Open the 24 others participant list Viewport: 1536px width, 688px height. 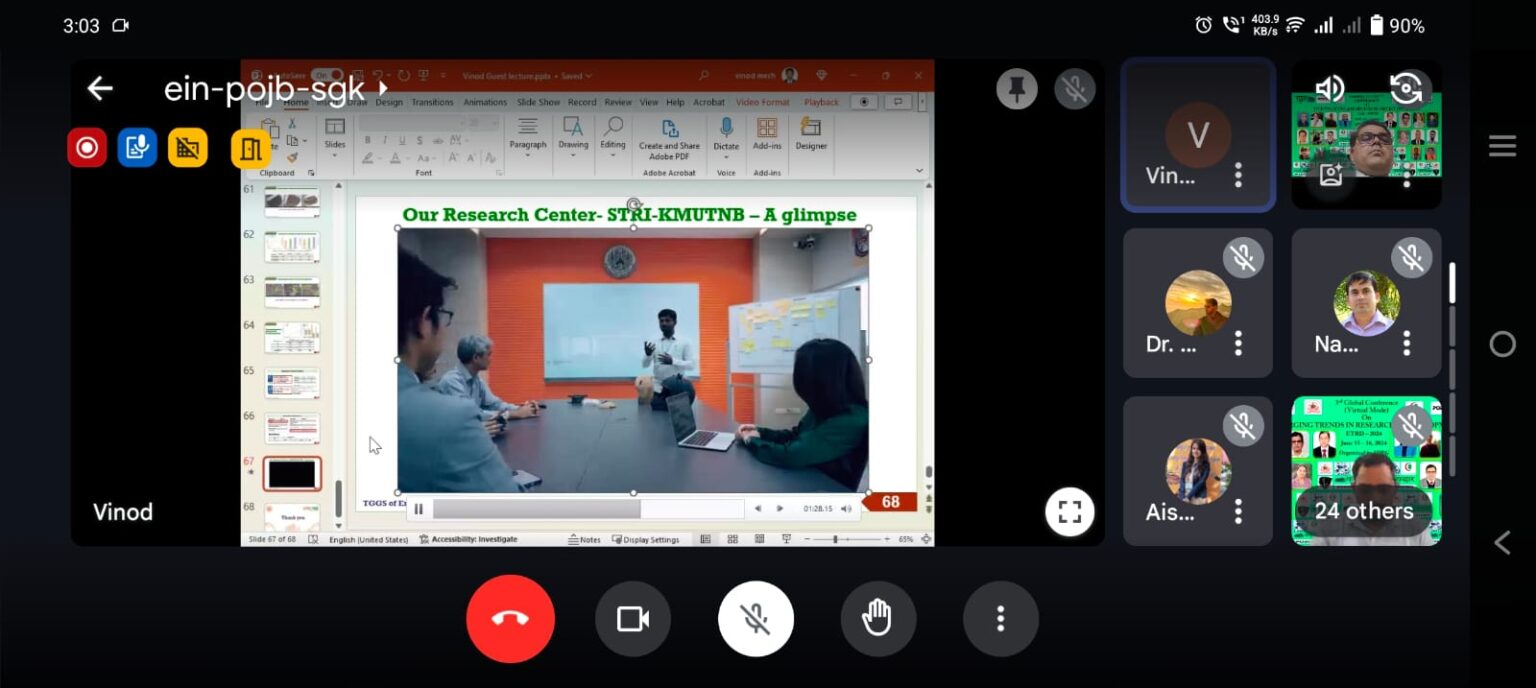1365,511
